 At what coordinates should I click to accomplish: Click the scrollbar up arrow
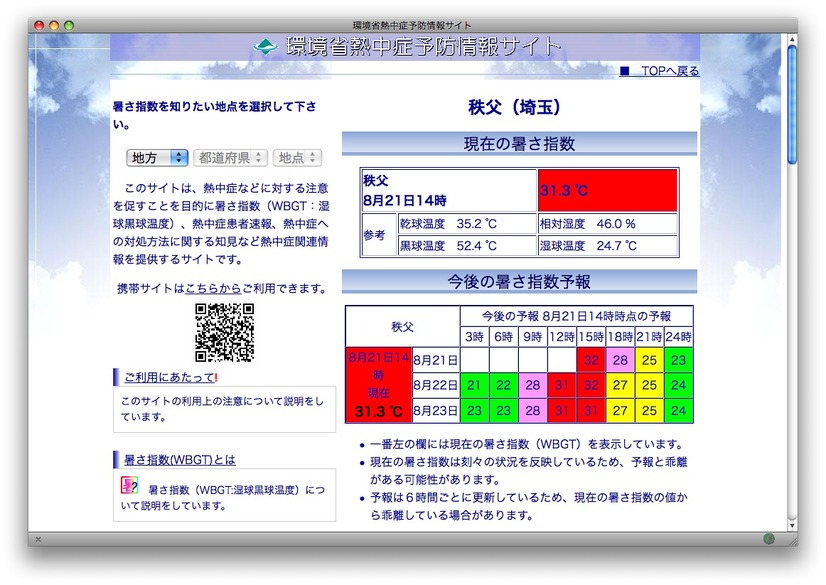[792, 39]
